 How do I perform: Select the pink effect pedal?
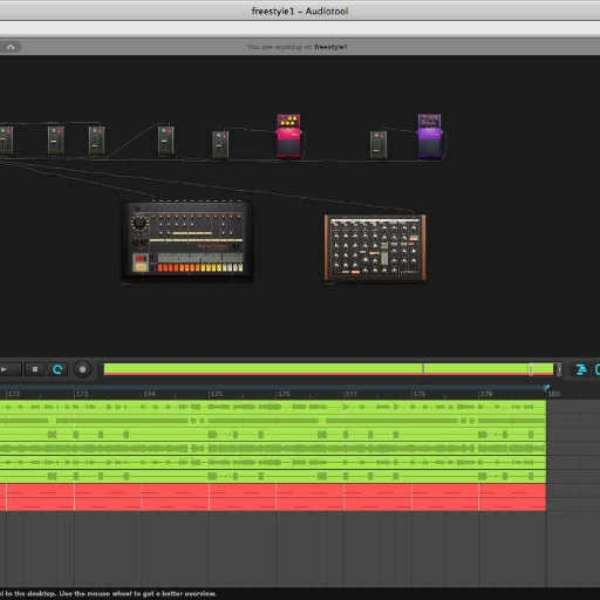[x=289, y=136]
